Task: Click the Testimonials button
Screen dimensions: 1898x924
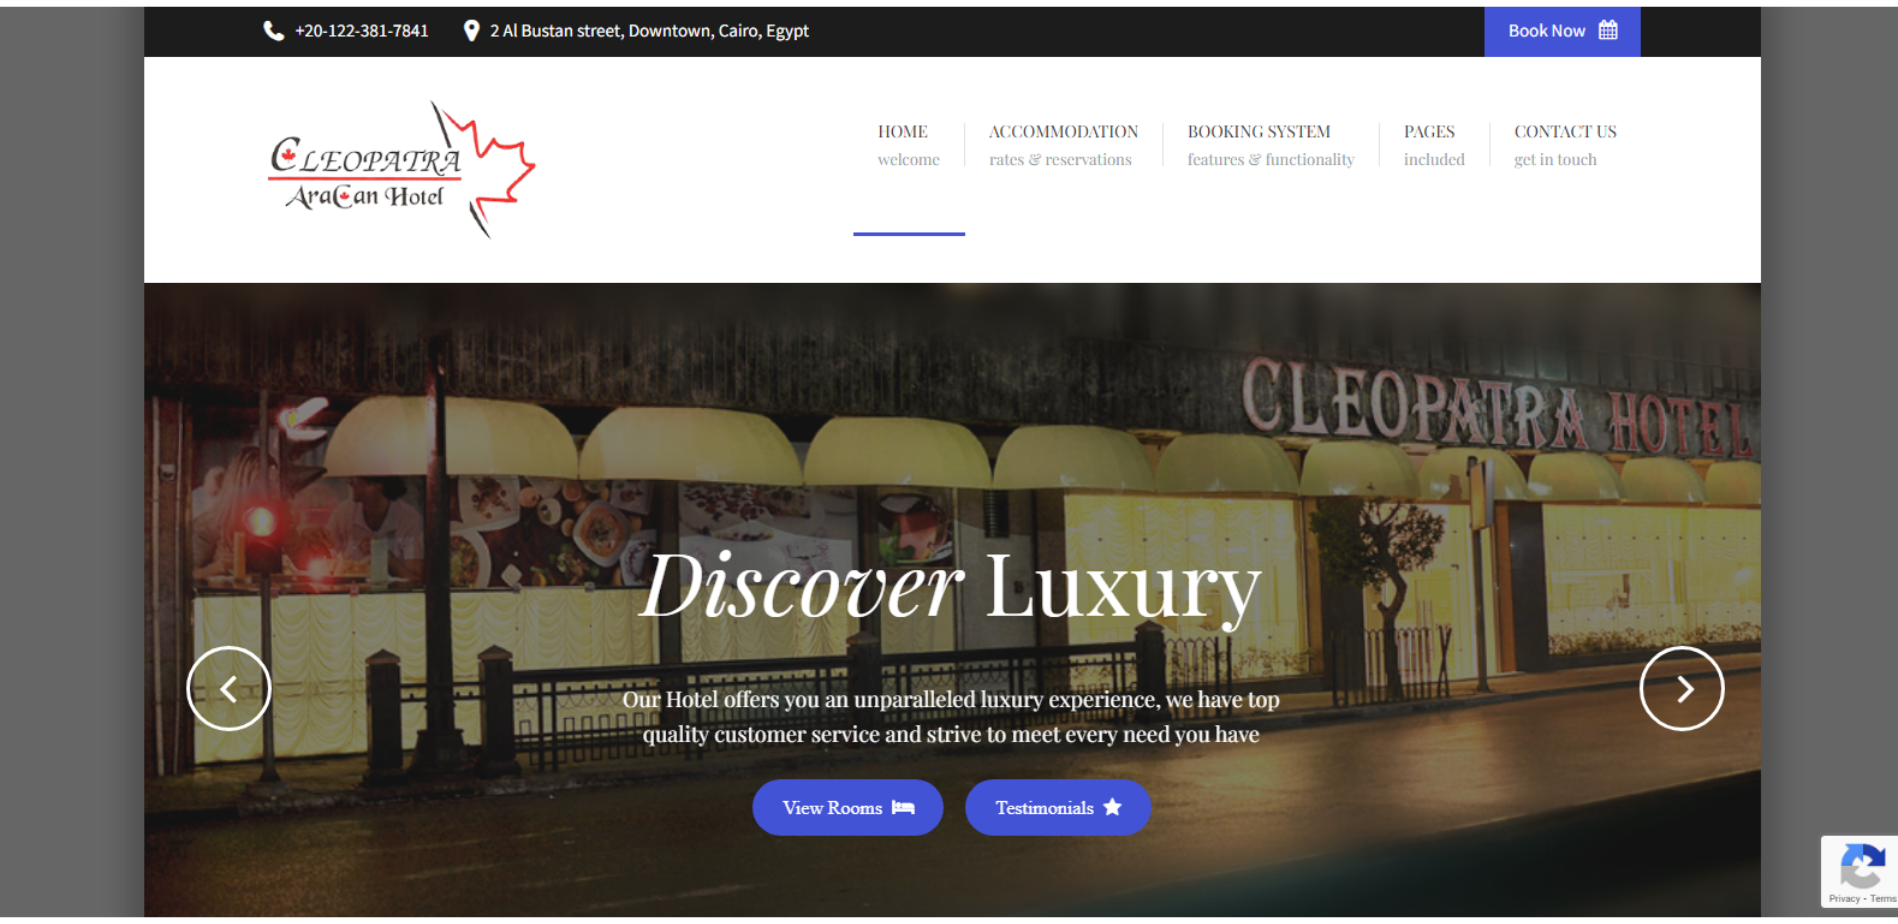Action: [x=1058, y=807]
